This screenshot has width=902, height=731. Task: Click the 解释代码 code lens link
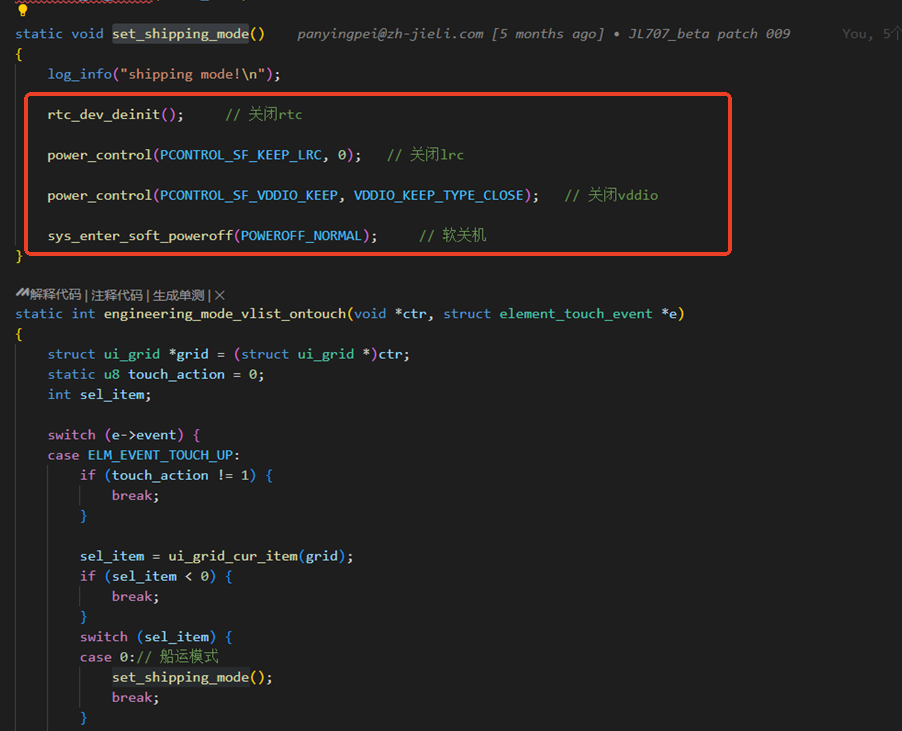click(x=55, y=295)
